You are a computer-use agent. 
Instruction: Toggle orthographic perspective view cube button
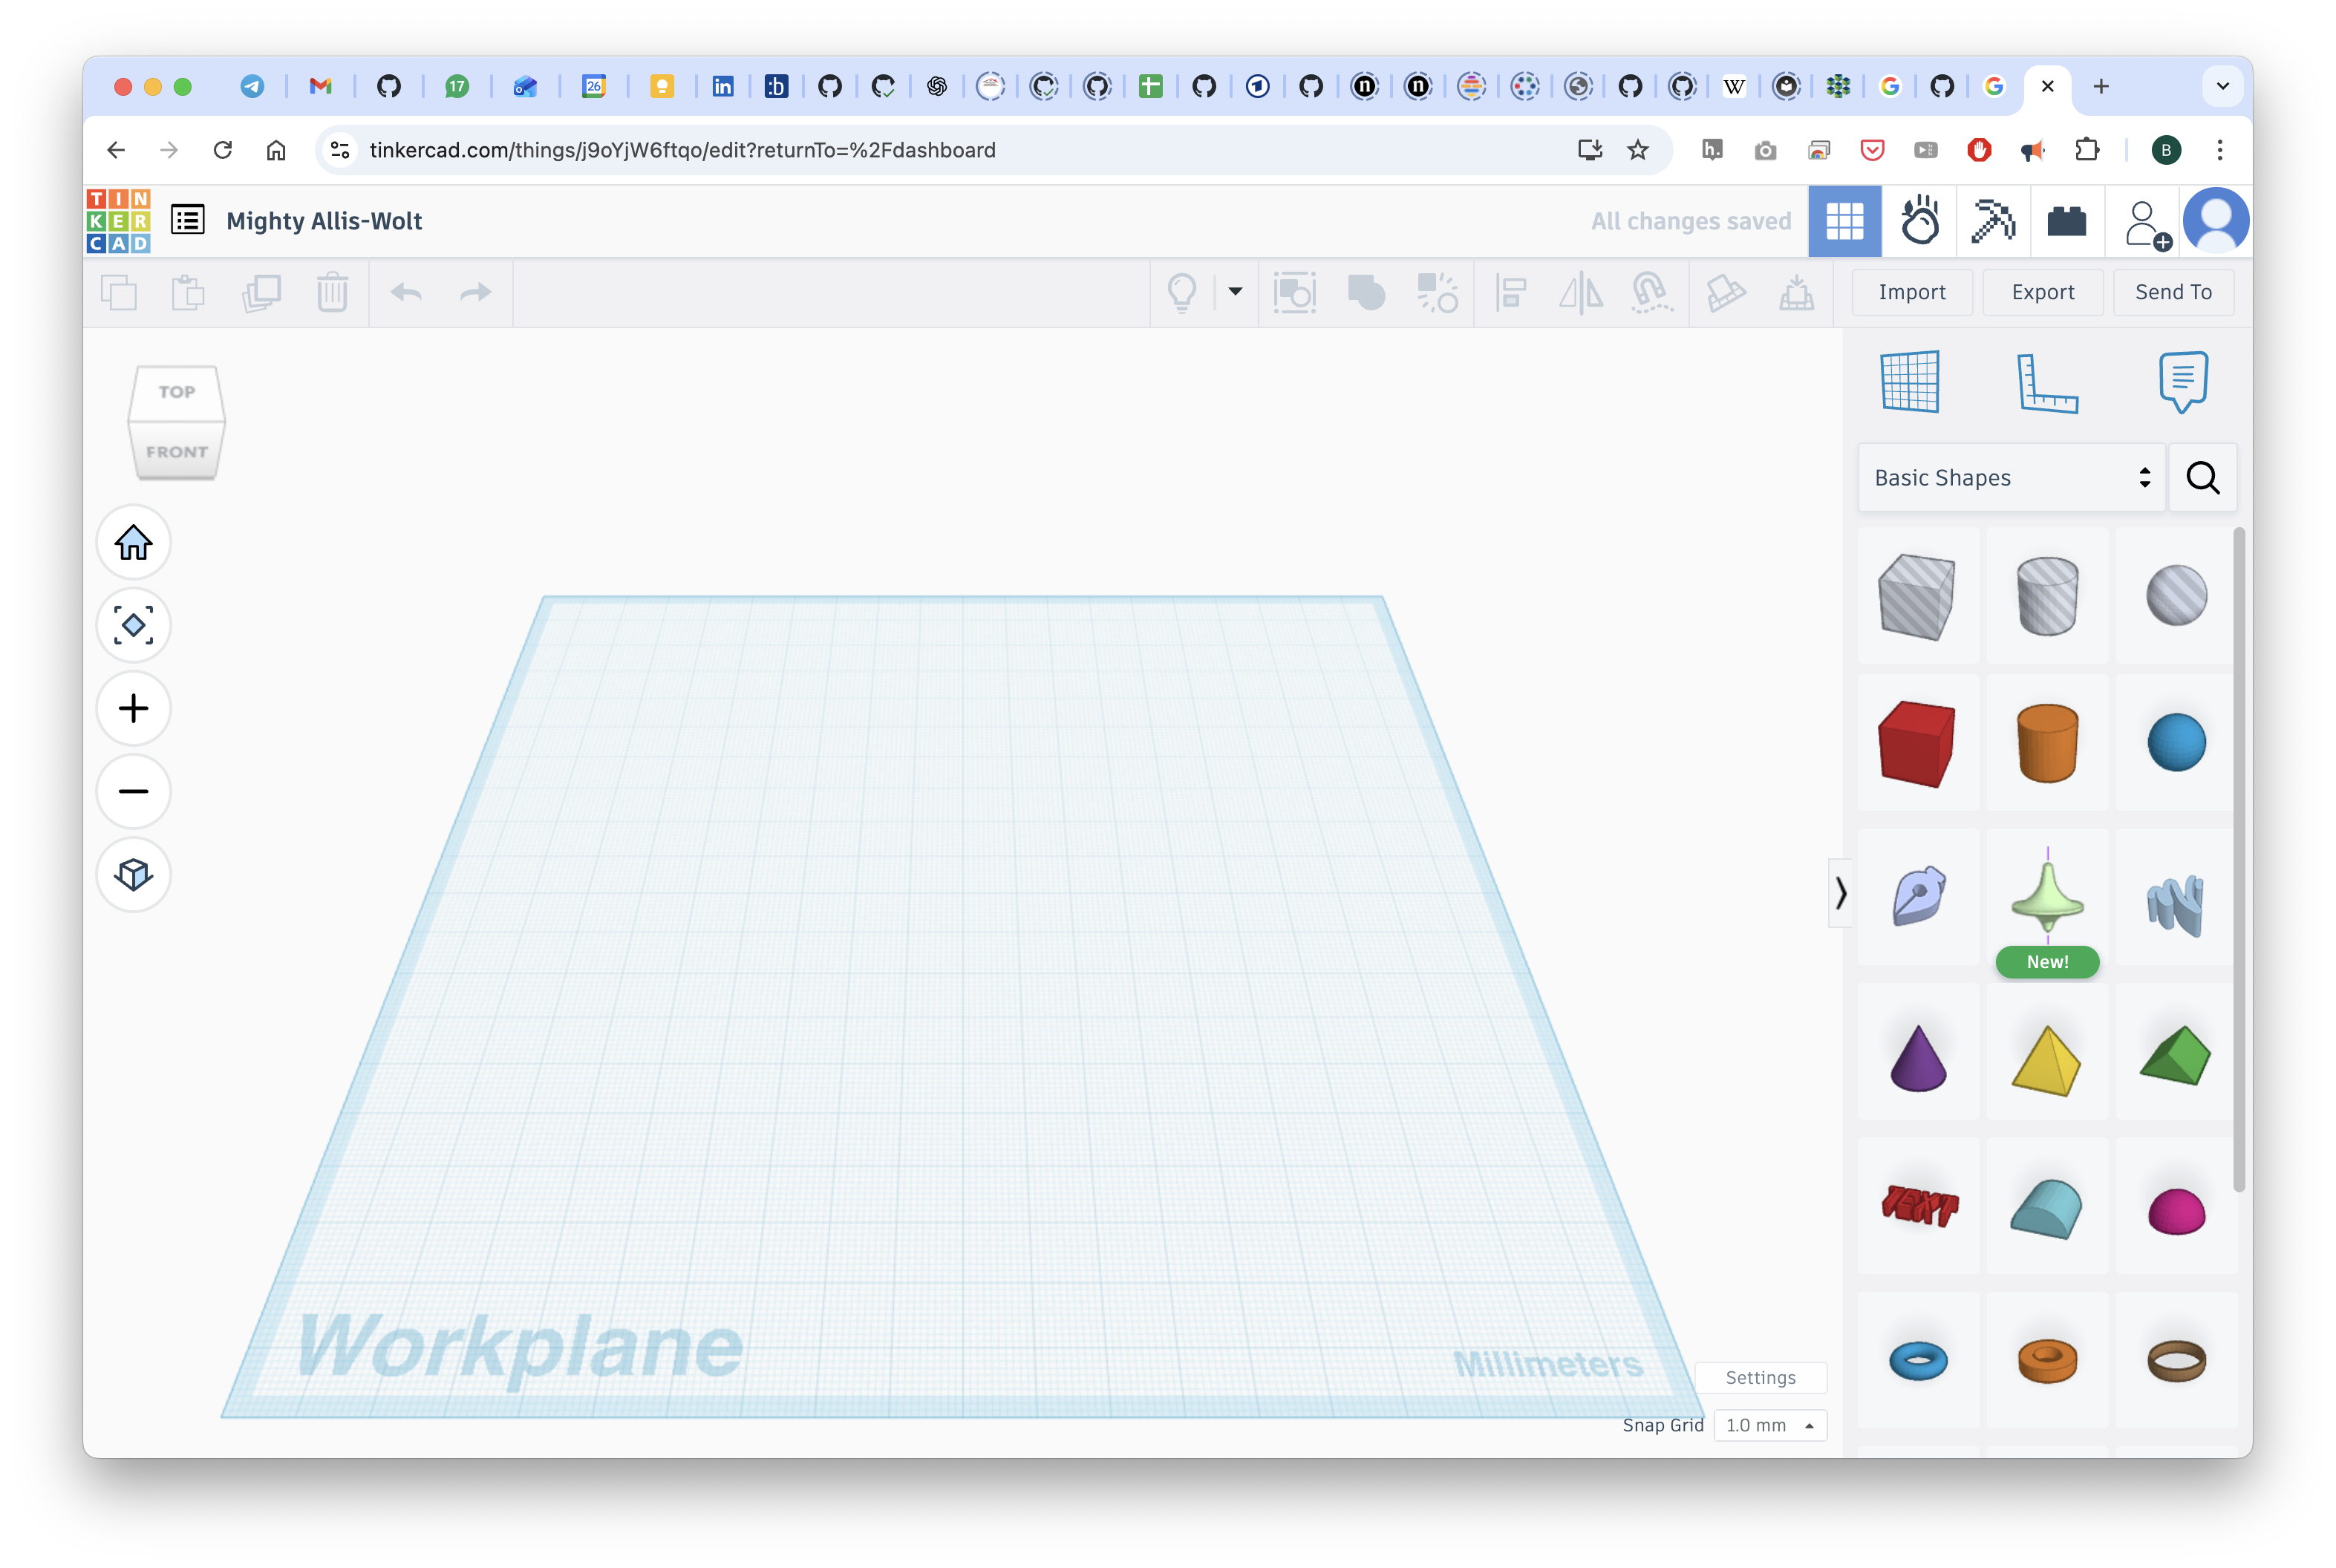tap(133, 875)
